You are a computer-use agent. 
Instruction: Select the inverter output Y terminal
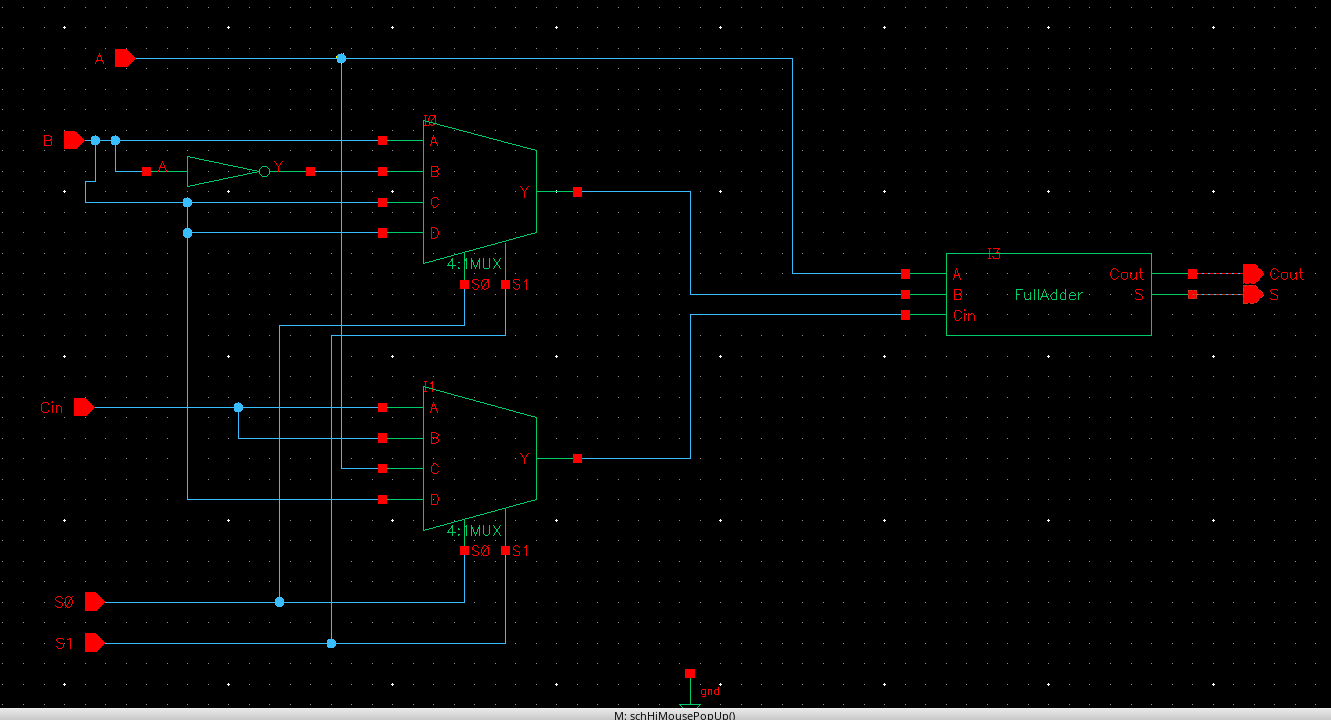(310, 172)
